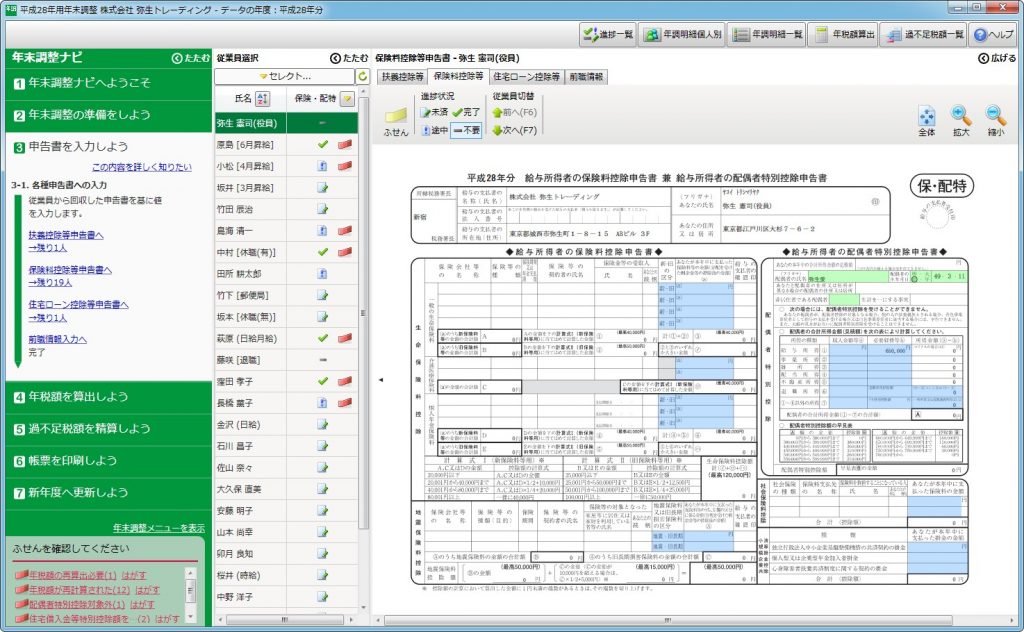Switch to the 住宅ローン控除等 tab
This screenshot has height=632, width=1024.
526,77
